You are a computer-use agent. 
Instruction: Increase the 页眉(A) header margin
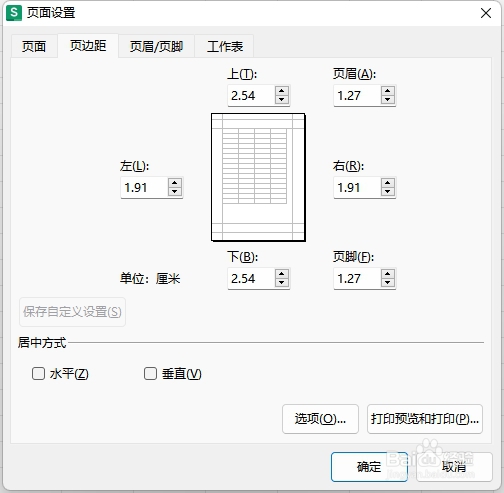click(388, 91)
